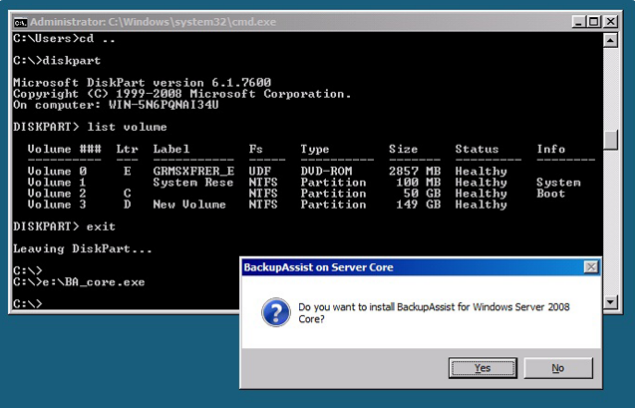Click the 'Label' column header

point(171,149)
